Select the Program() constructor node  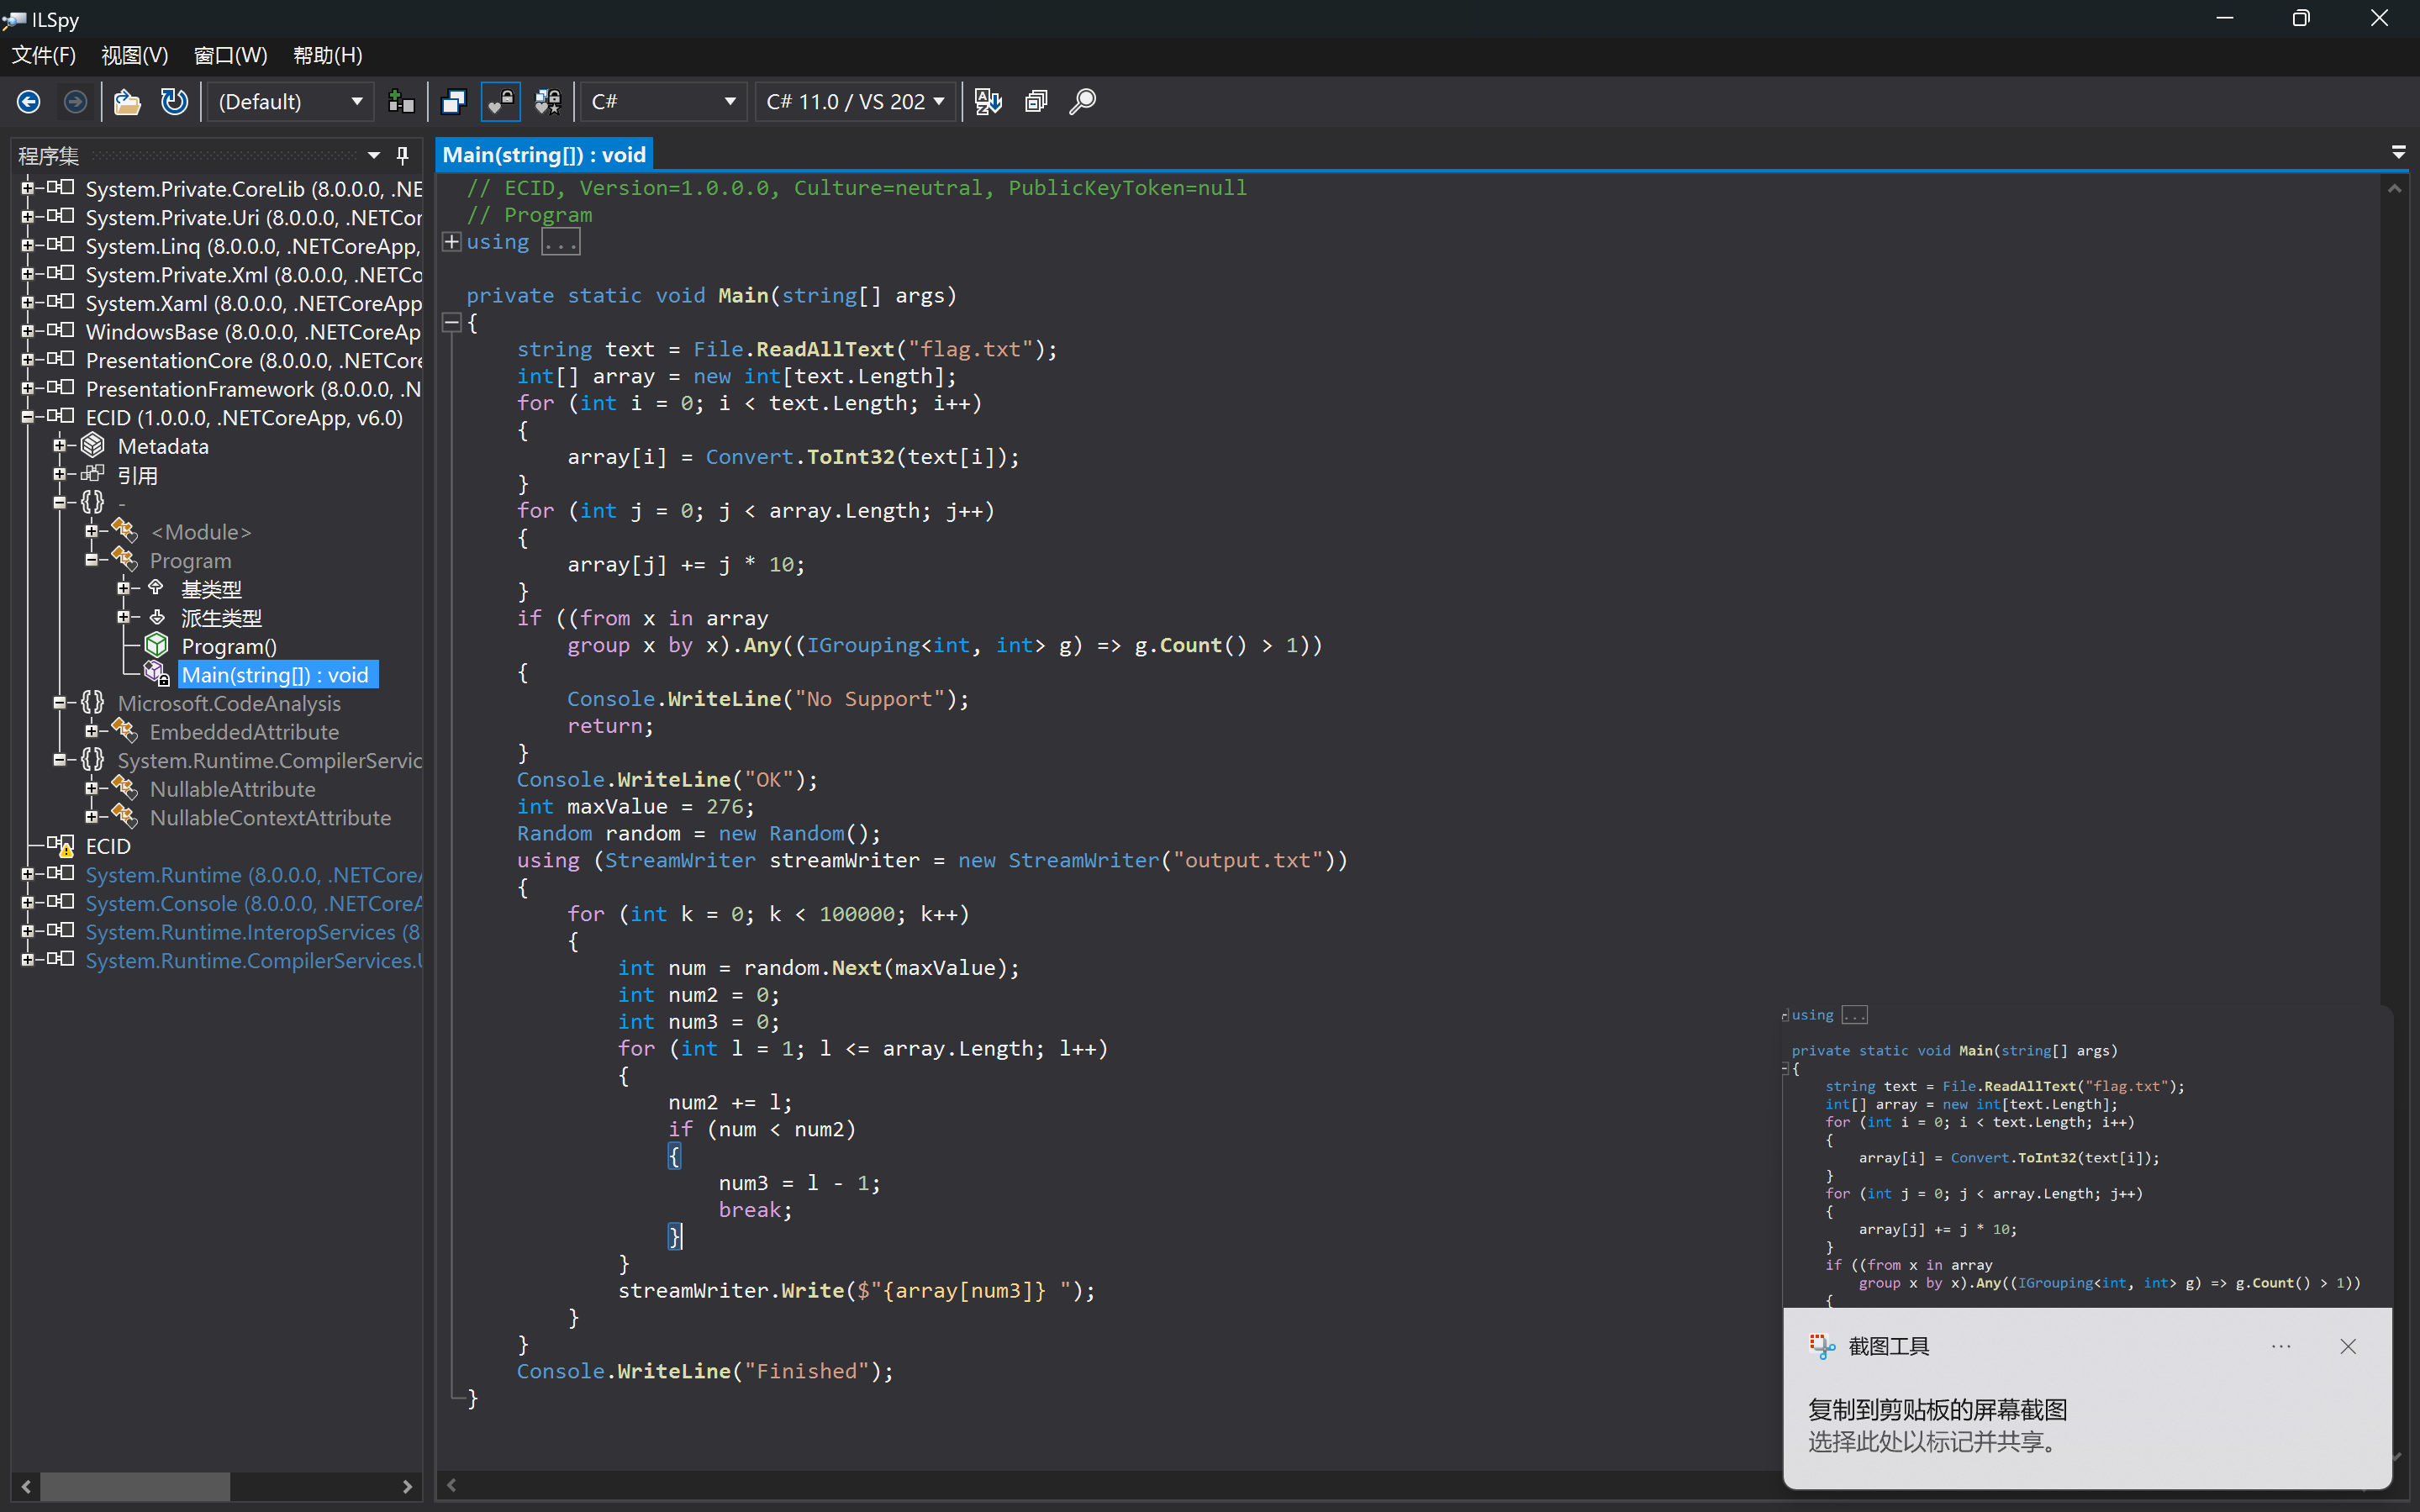coord(229,646)
